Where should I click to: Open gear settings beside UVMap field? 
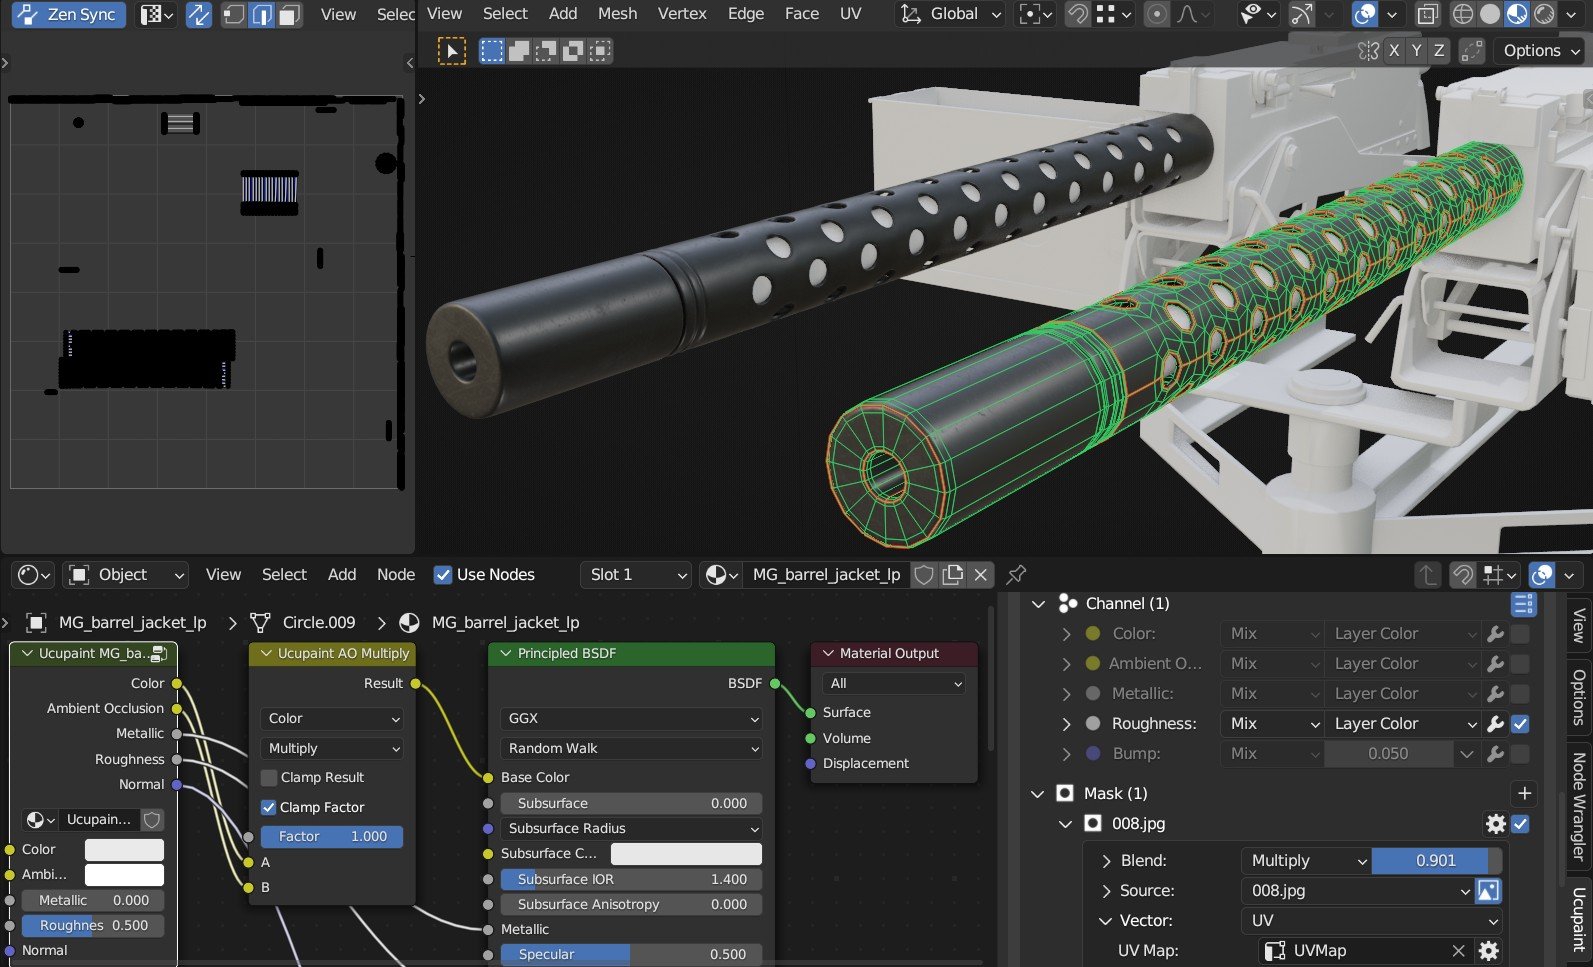tap(1488, 951)
